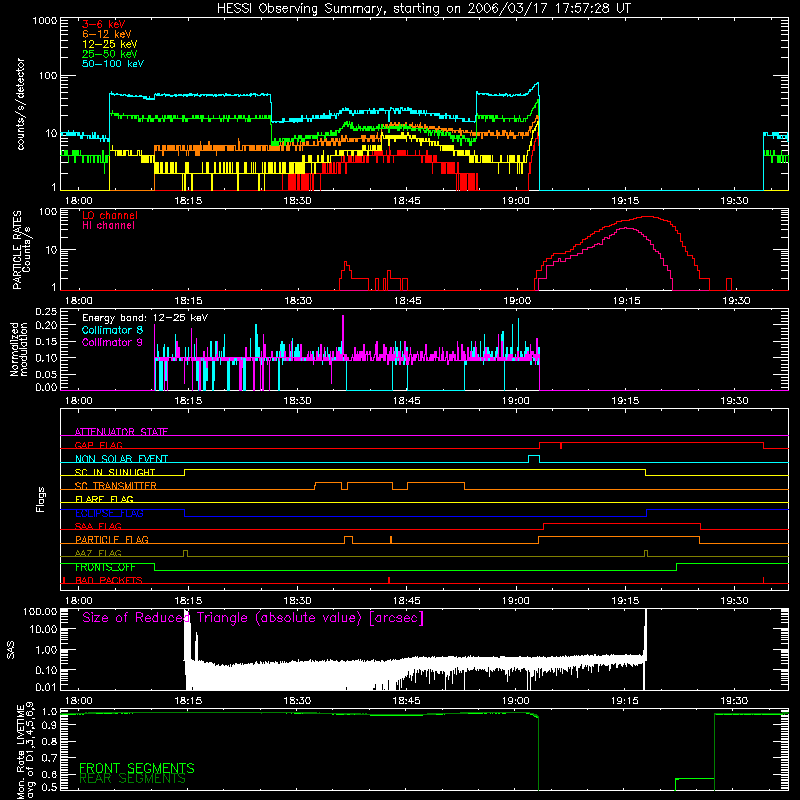800x800 pixels.
Task: Select the Collimator 9 legend label
Action: [x=112, y=342]
